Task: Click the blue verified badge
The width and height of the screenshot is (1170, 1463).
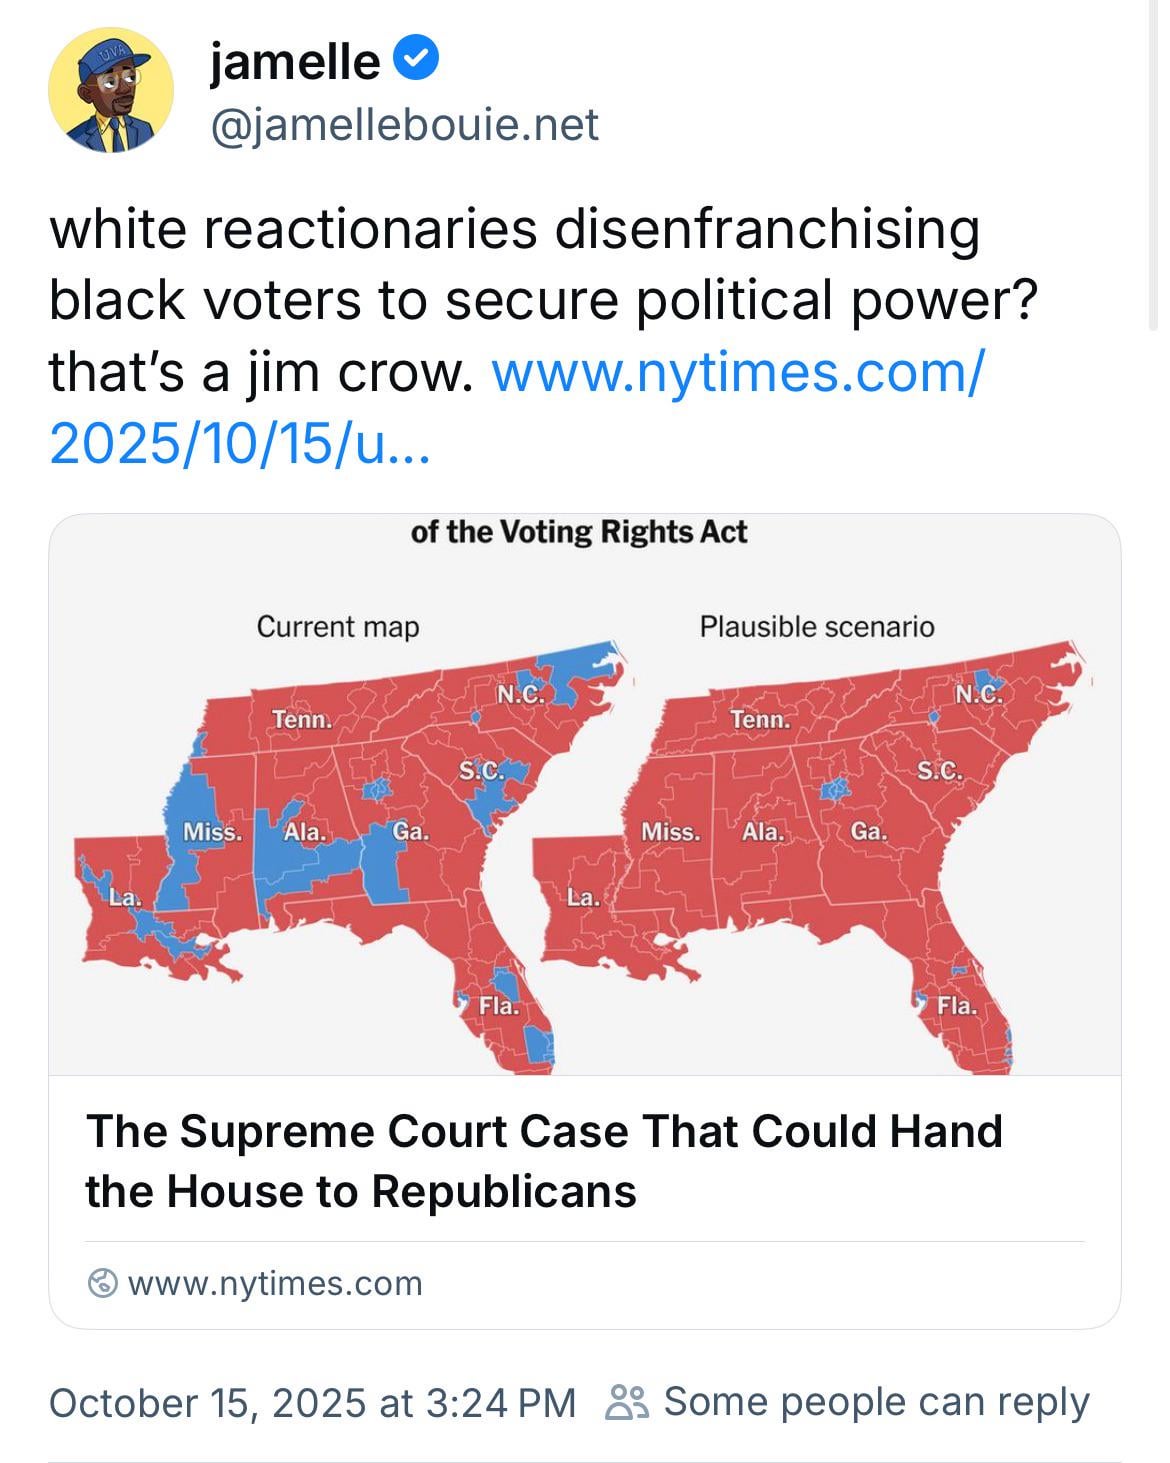Action: coord(416,60)
